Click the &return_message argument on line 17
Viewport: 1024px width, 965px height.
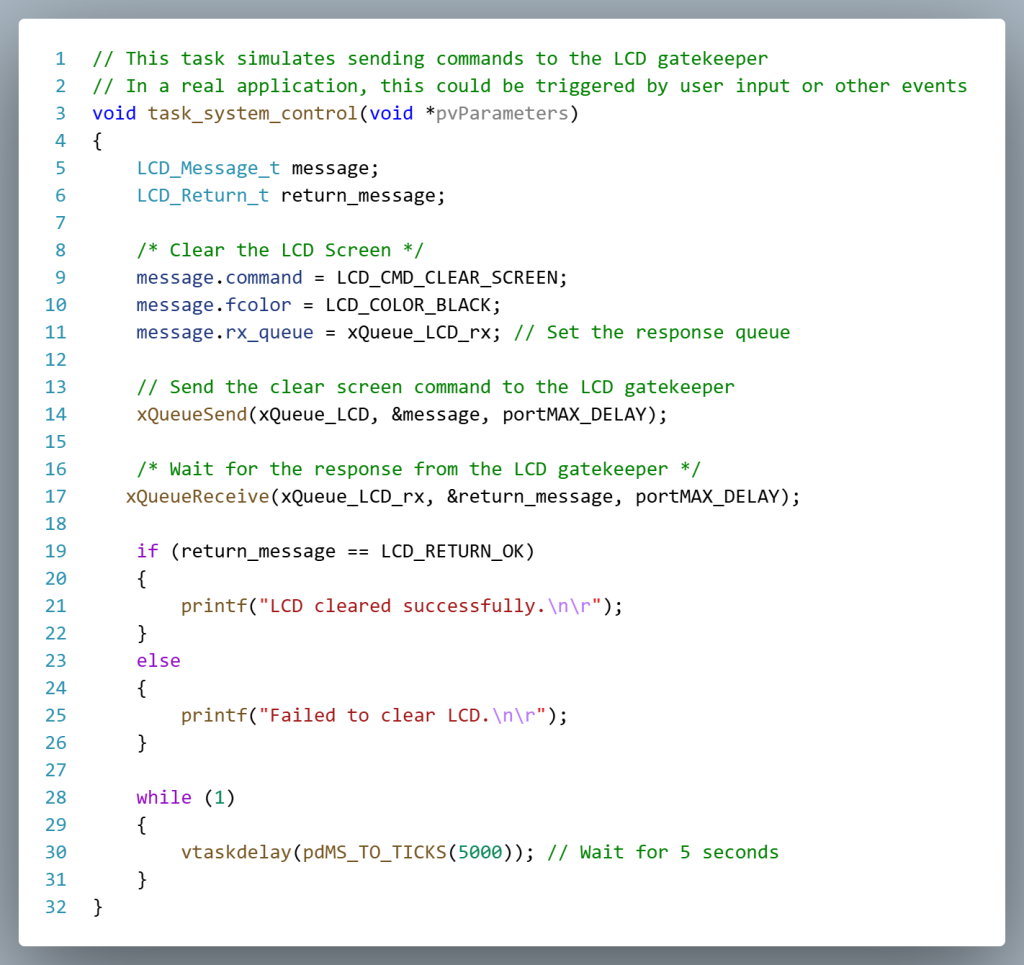pos(524,496)
